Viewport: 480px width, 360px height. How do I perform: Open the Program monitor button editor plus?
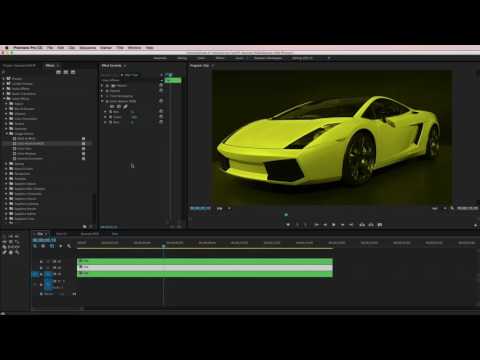(x=476, y=226)
